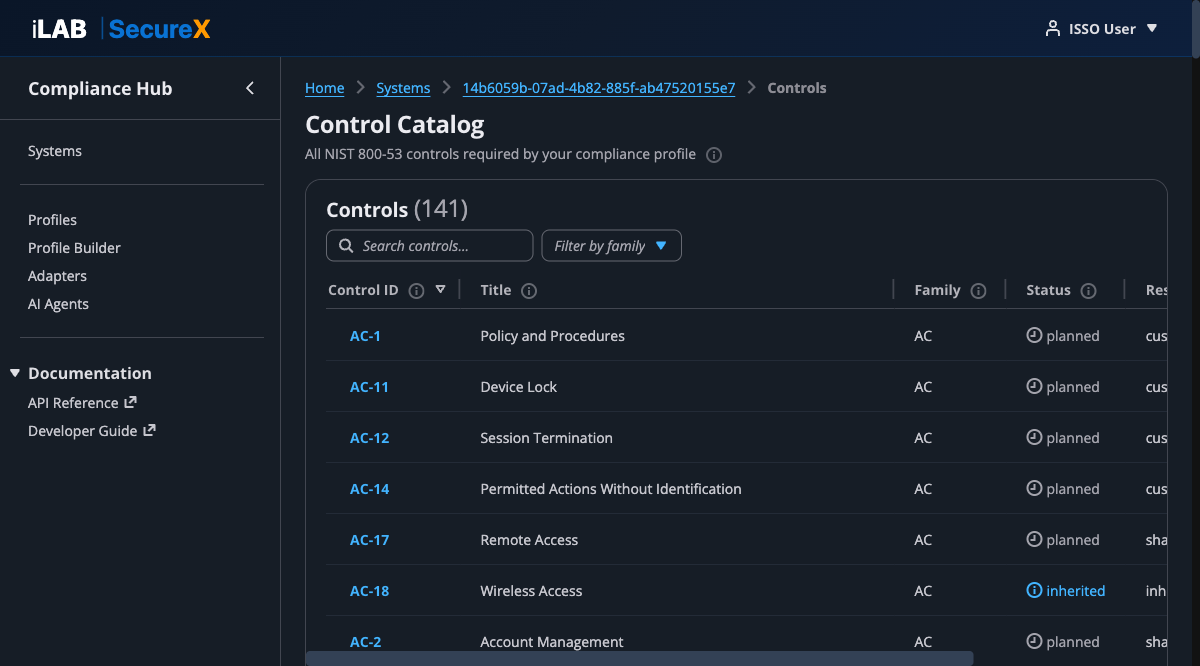
Task: Go to Home breadcrumb
Action: (x=325, y=88)
